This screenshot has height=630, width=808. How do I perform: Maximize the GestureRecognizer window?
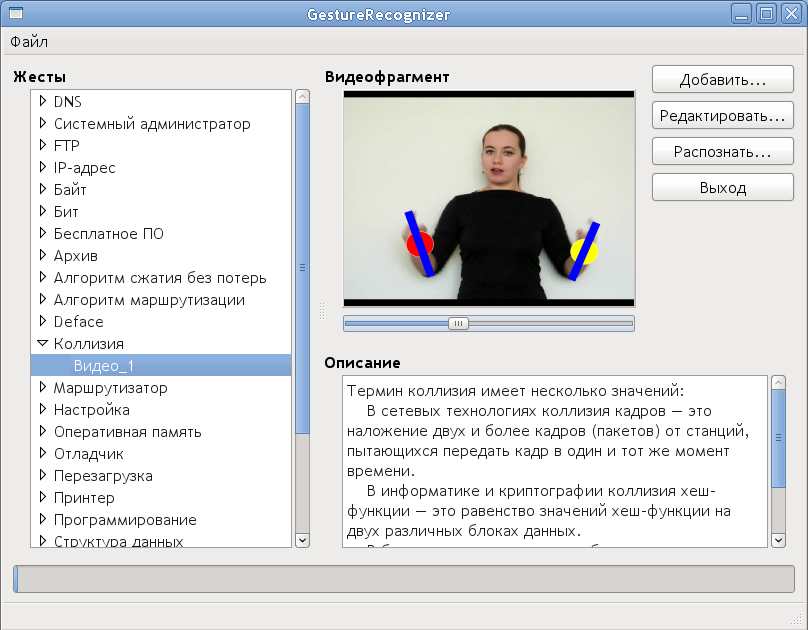tap(766, 14)
